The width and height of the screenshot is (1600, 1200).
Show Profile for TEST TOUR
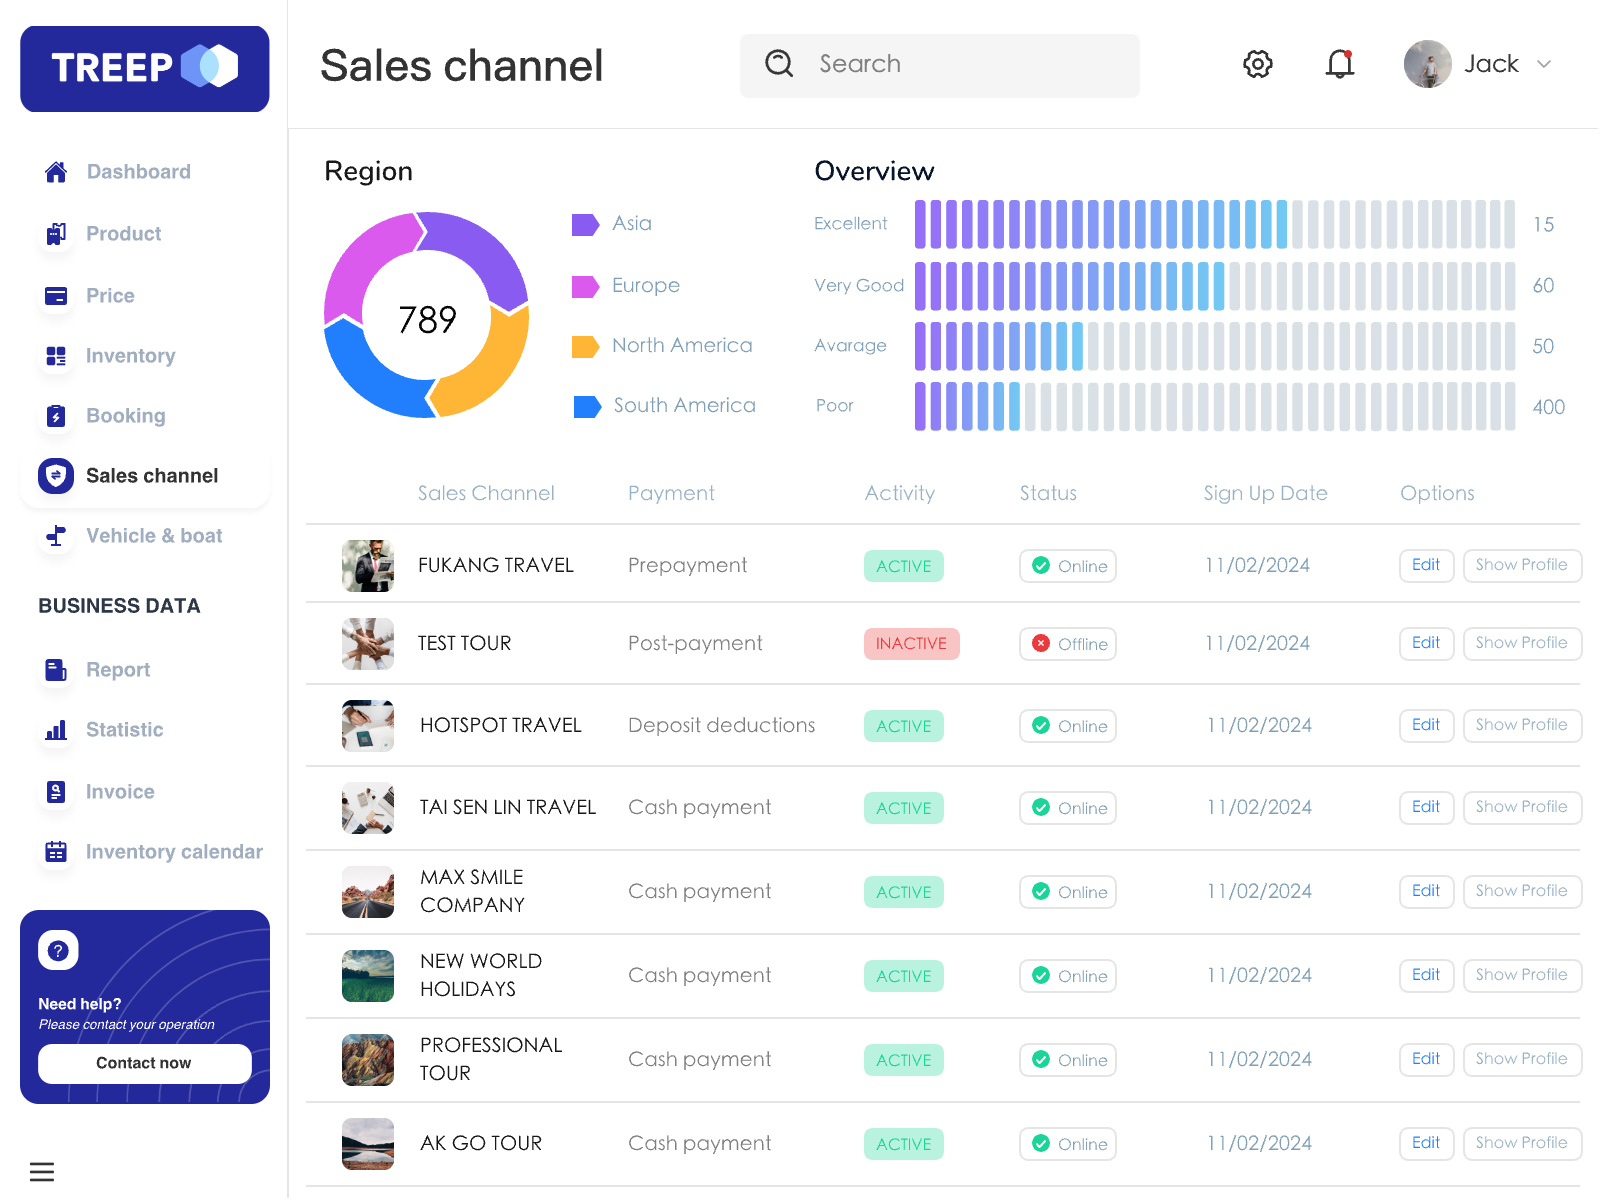[x=1522, y=643]
